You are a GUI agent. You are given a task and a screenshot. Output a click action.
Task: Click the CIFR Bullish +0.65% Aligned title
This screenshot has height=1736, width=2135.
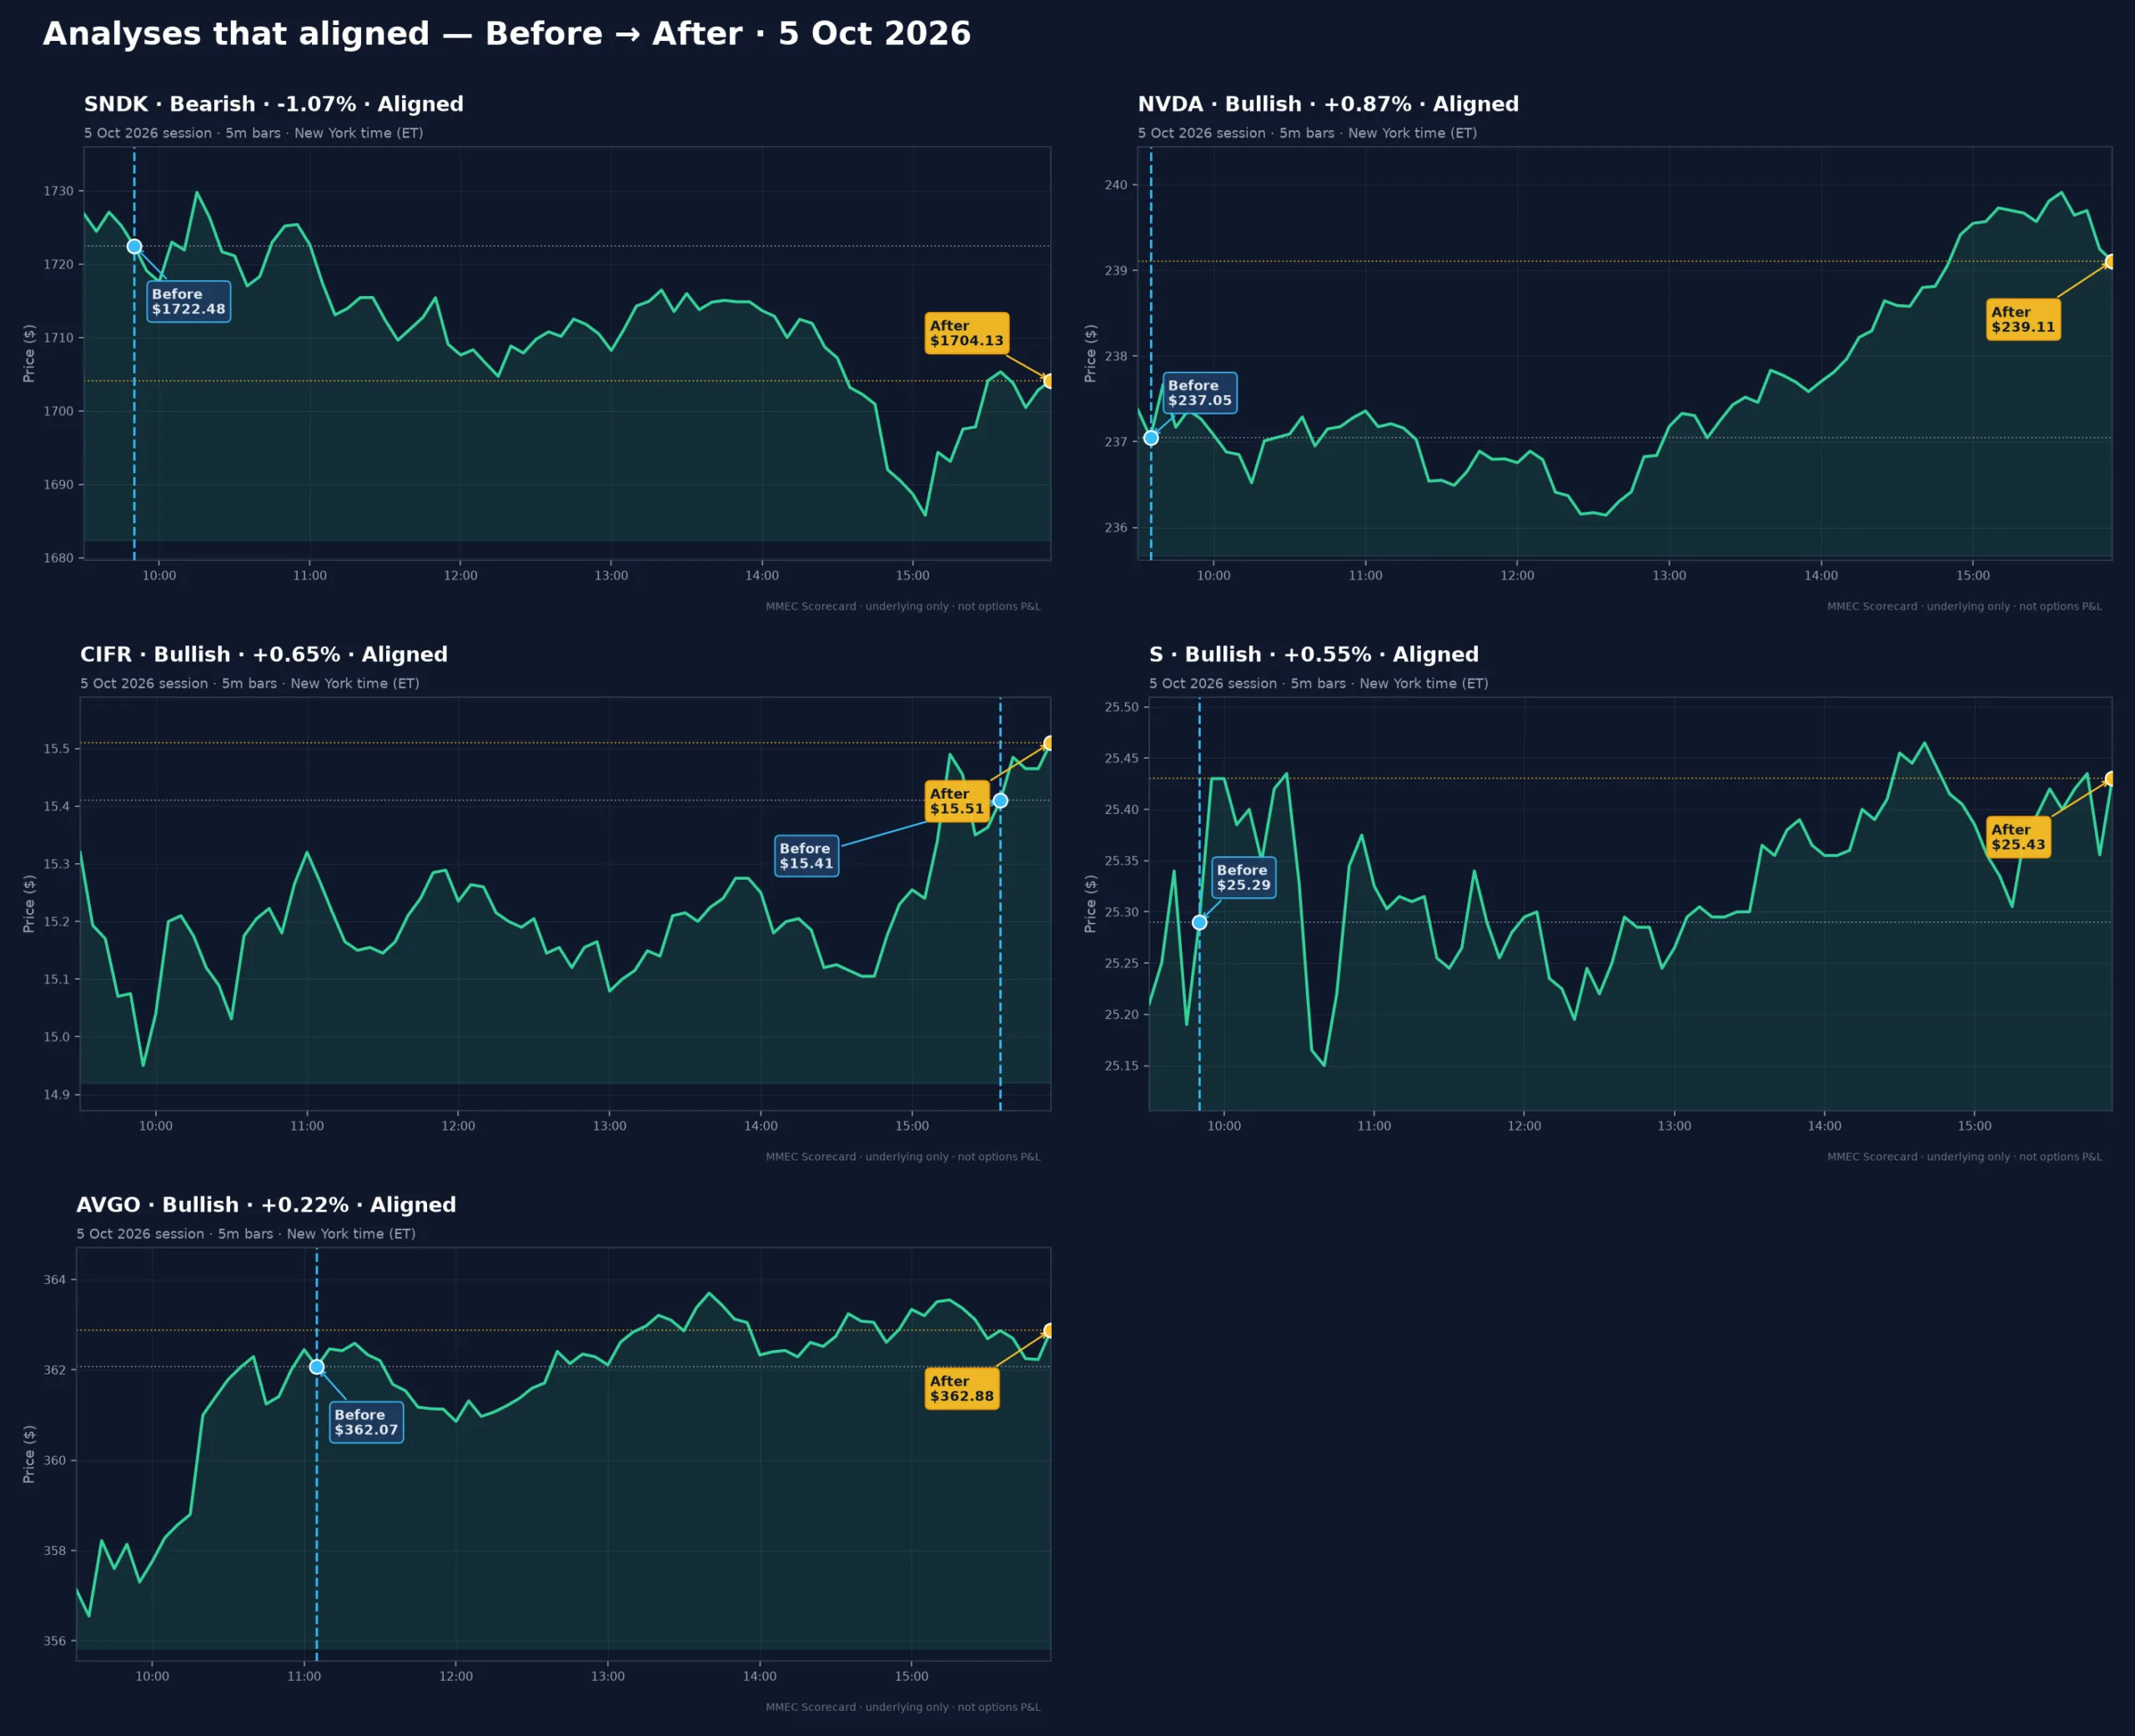[264, 654]
